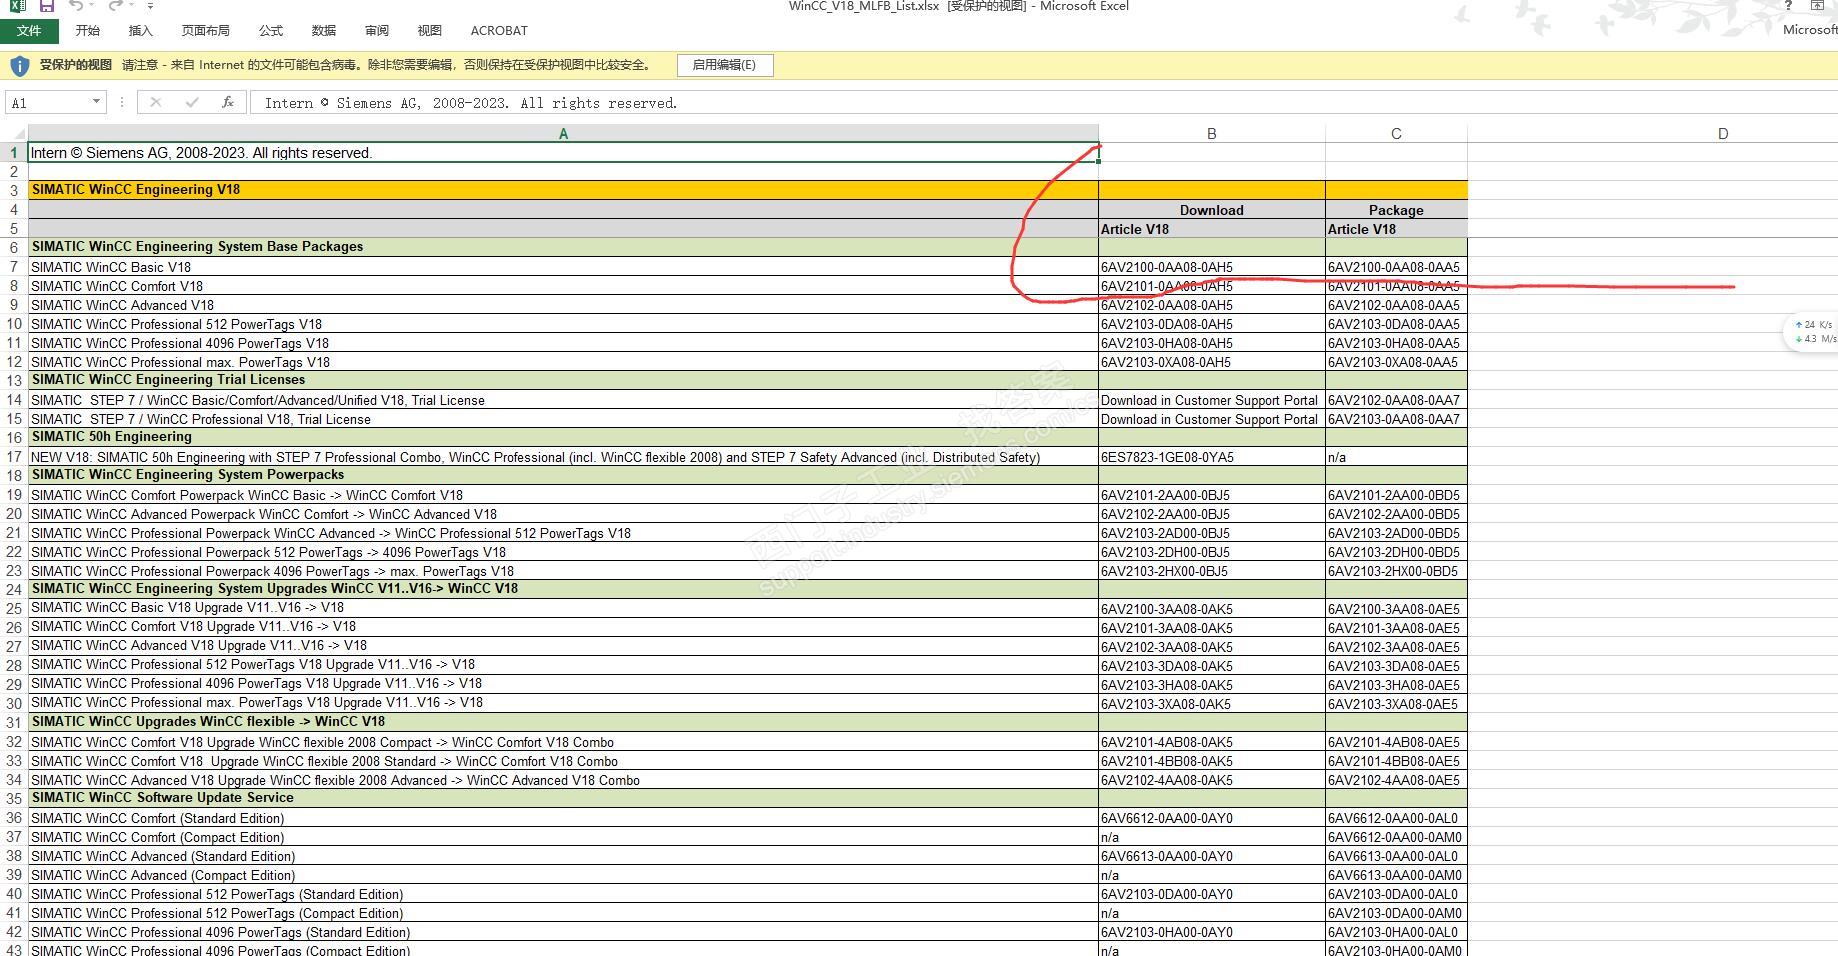Open the undo history dropdown arrow
This screenshot has height=956, width=1838.
pos(92,6)
